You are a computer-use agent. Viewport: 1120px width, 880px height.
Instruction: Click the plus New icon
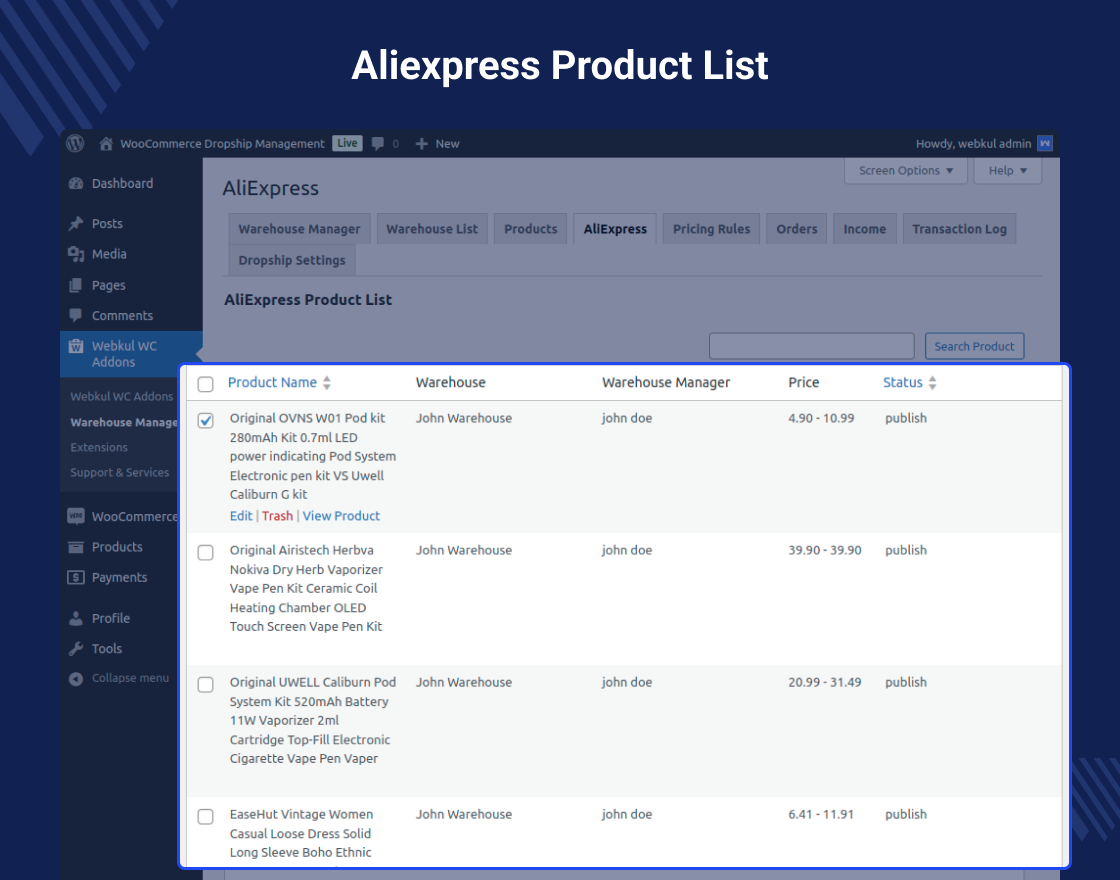point(421,144)
